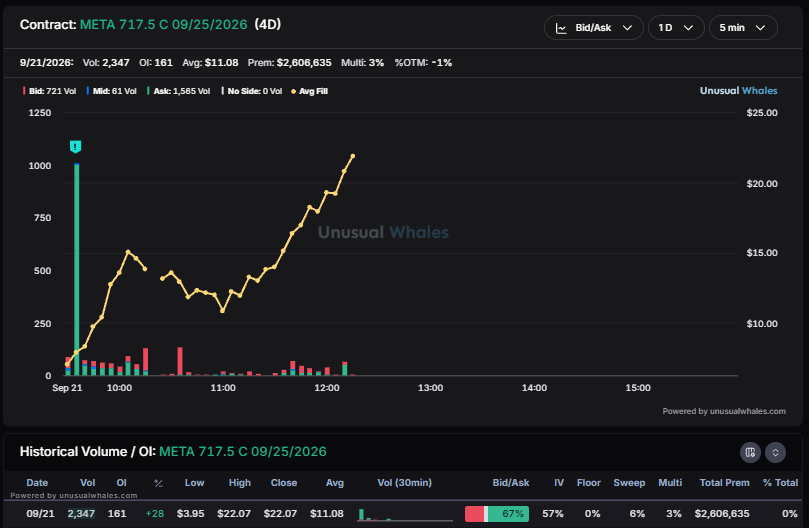Viewport: 809px width, 528px height.
Task: Sort table by the Sweep column
Action: point(629,483)
